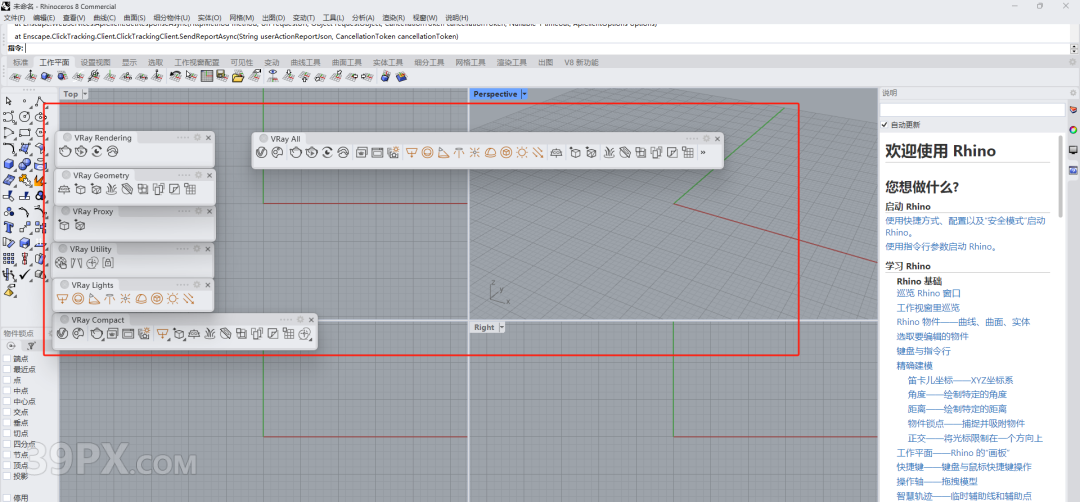
Task: Open the 巡视 Rhino 窗口 help link
Action: (x=928, y=293)
